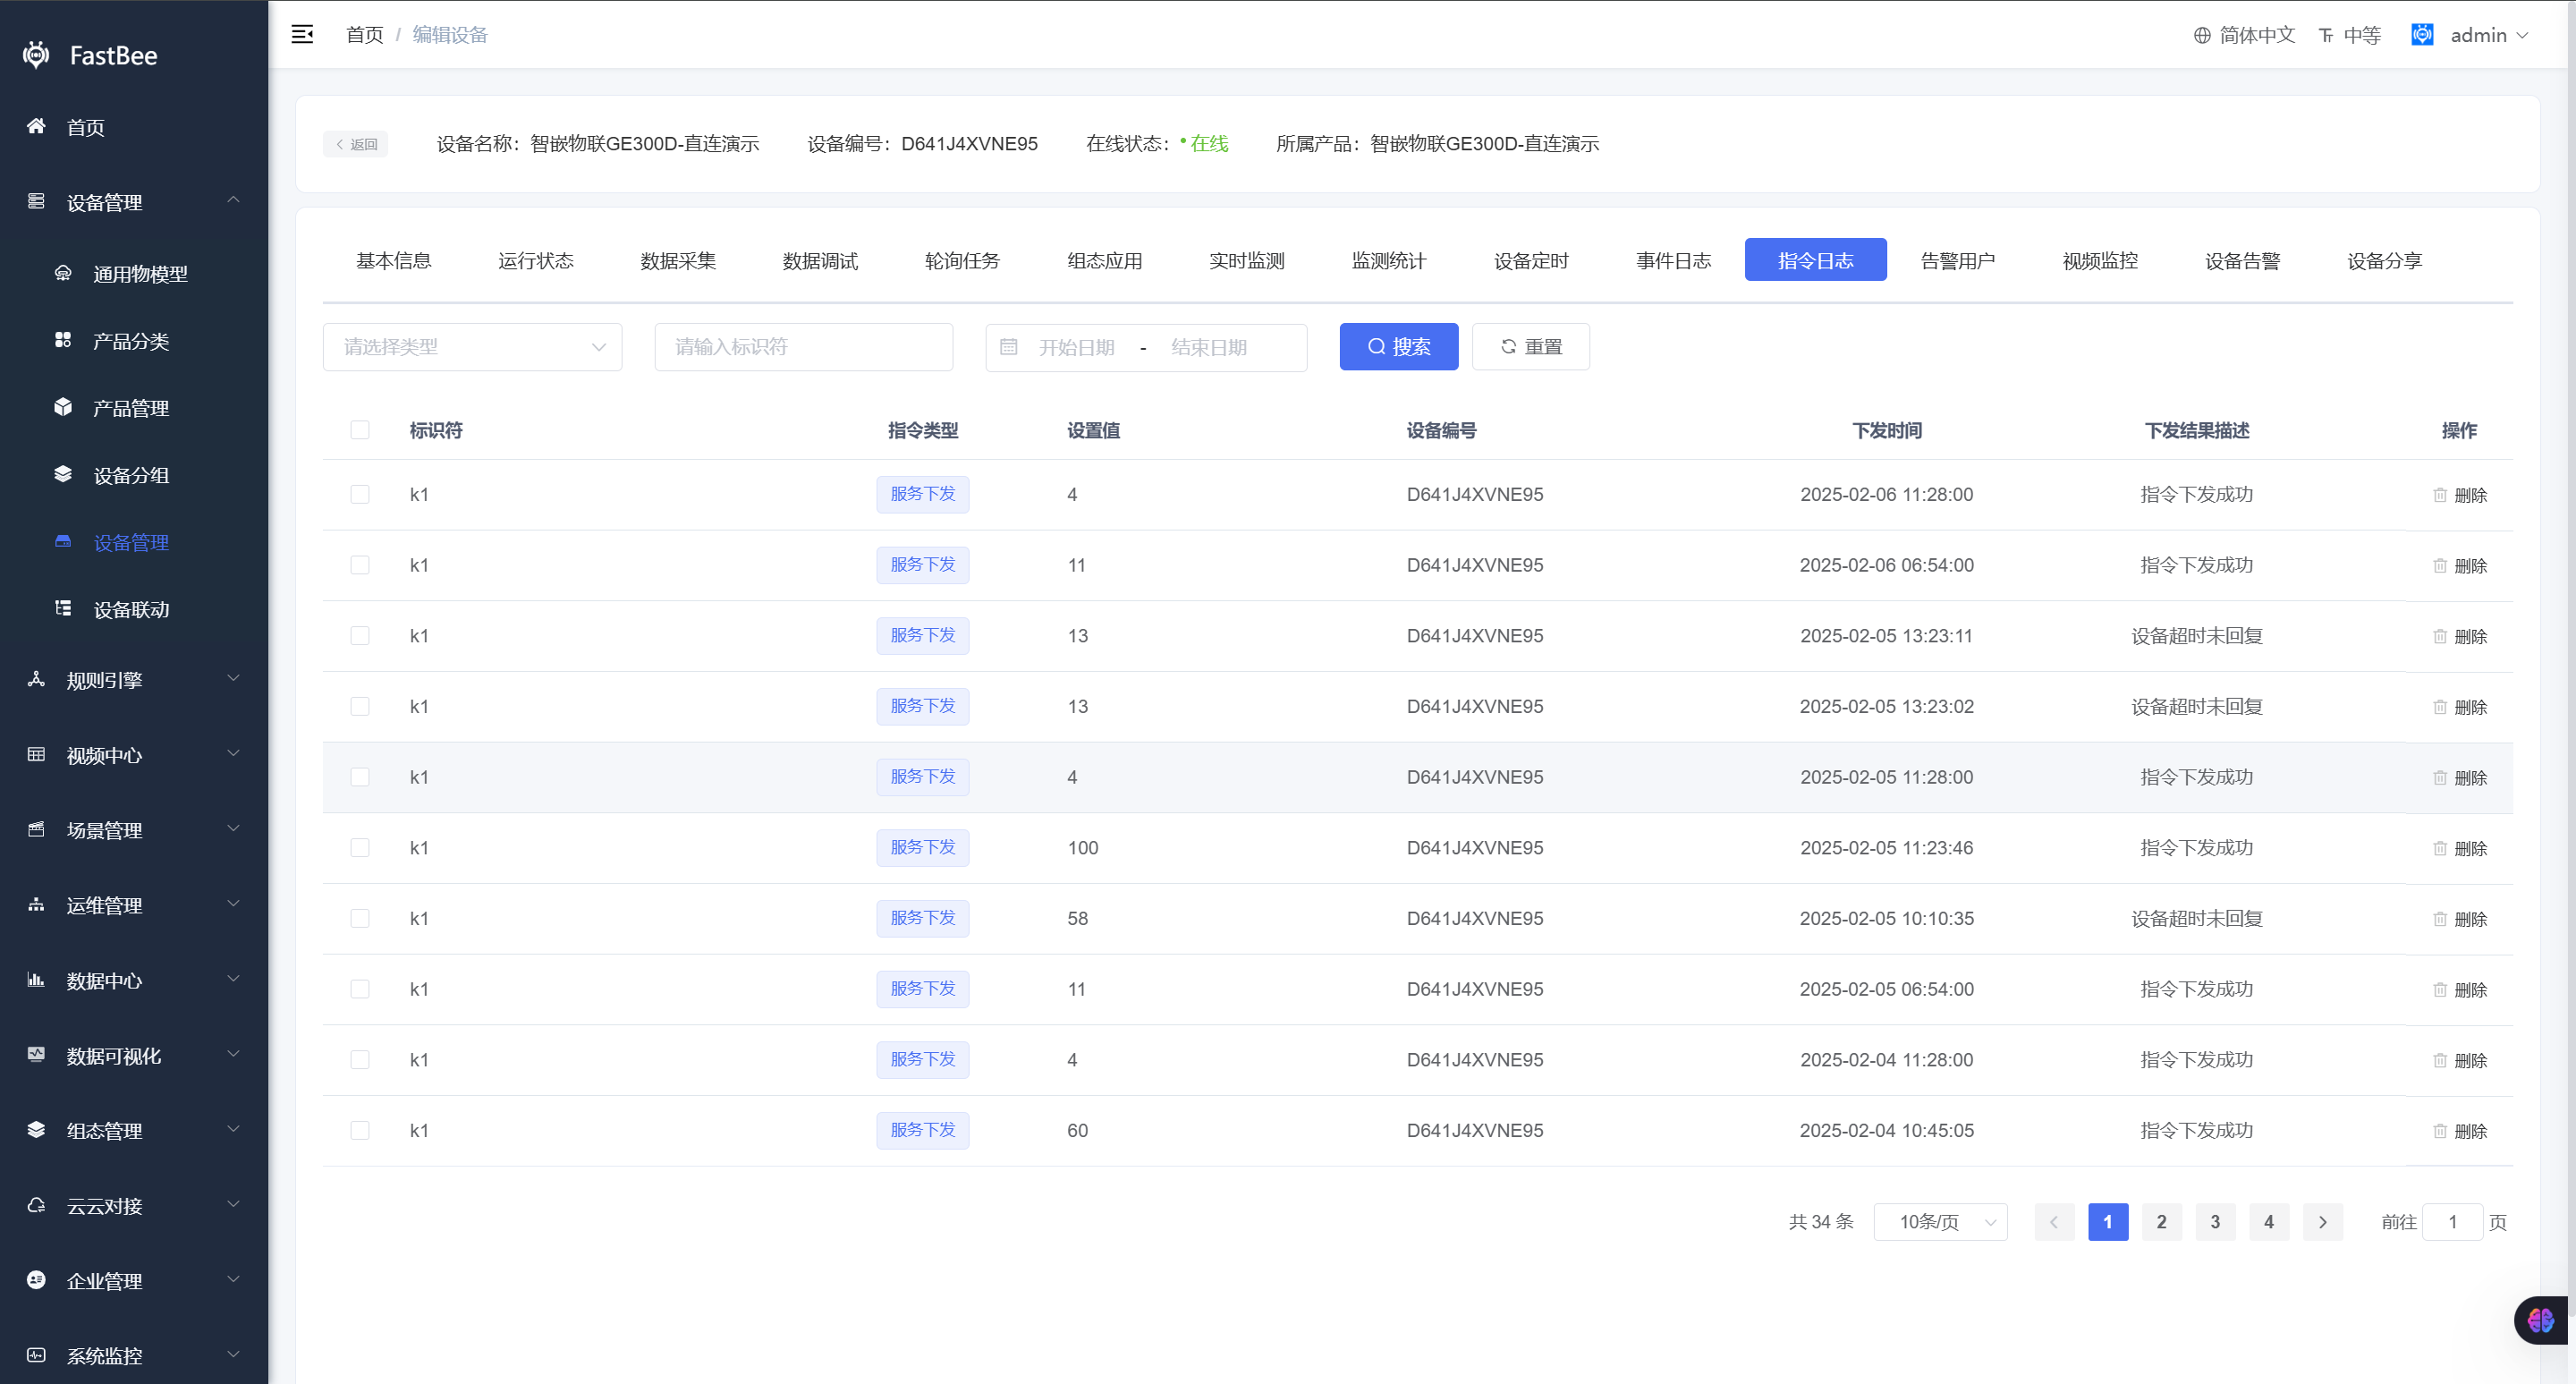Click the 产品管理 cube icon
This screenshot has width=2576, height=1384.
(63, 407)
